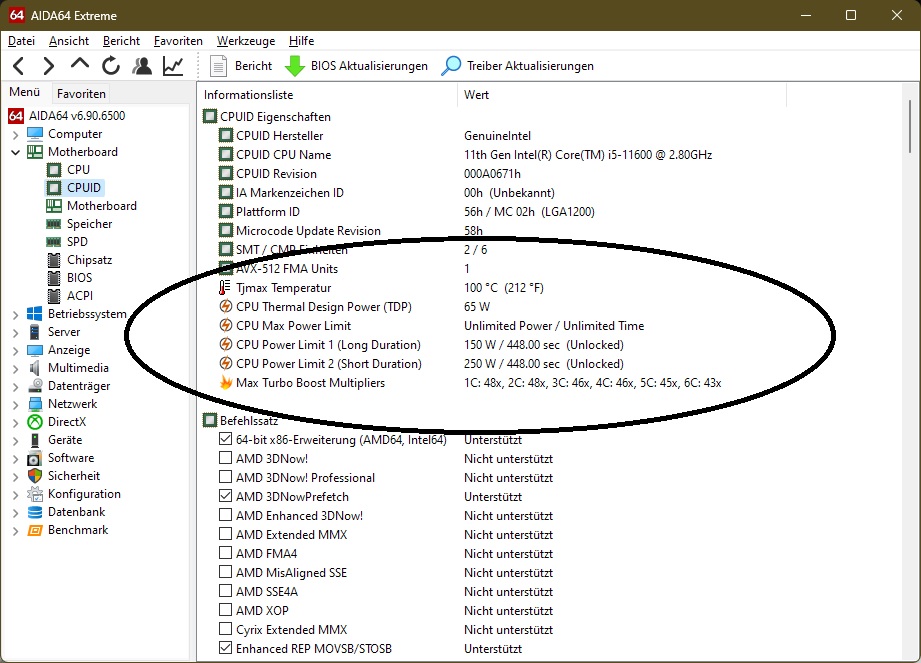Click the up-level arrow toolbar icon
Image resolution: width=921 pixels, height=663 pixels.
tap(79, 64)
